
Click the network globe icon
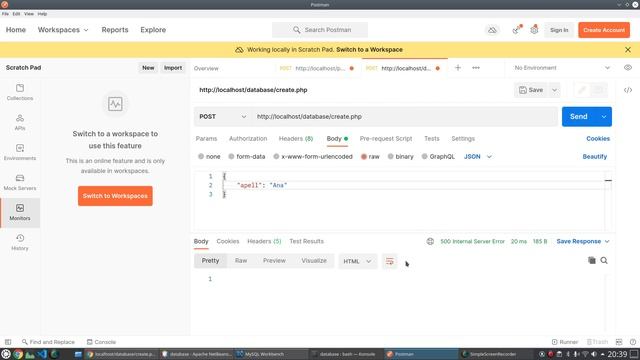pyautogui.click(x=430, y=241)
